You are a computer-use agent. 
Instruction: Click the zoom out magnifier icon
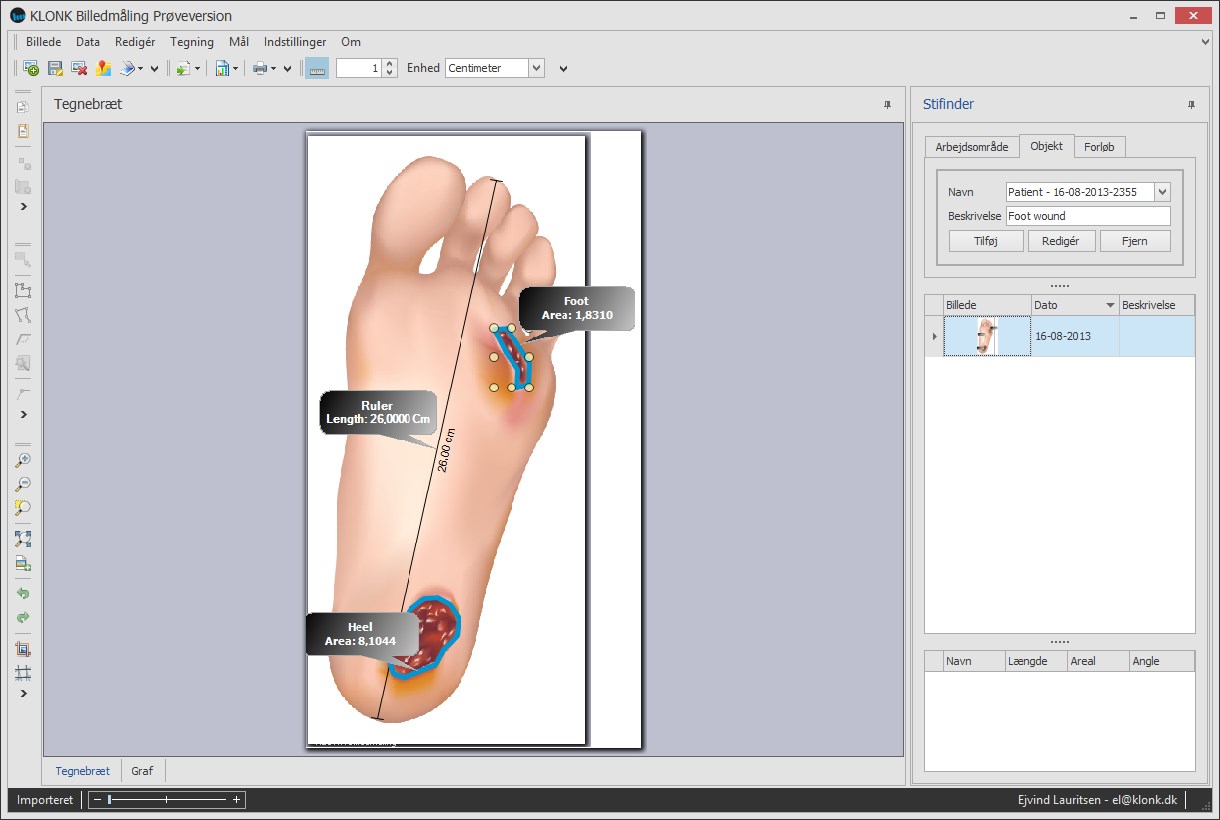[x=22, y=484]
